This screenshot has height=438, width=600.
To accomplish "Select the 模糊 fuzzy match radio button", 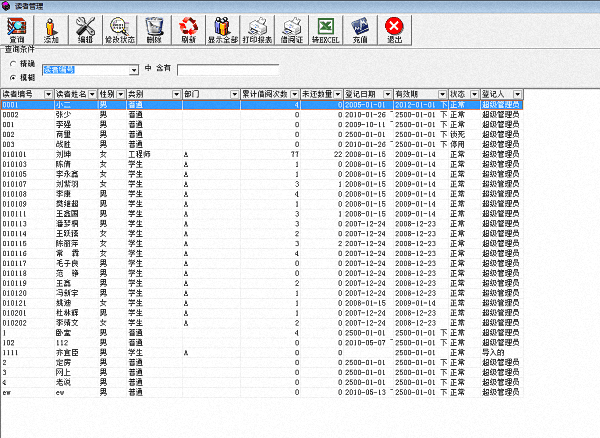I will click(x=13, y=76).
